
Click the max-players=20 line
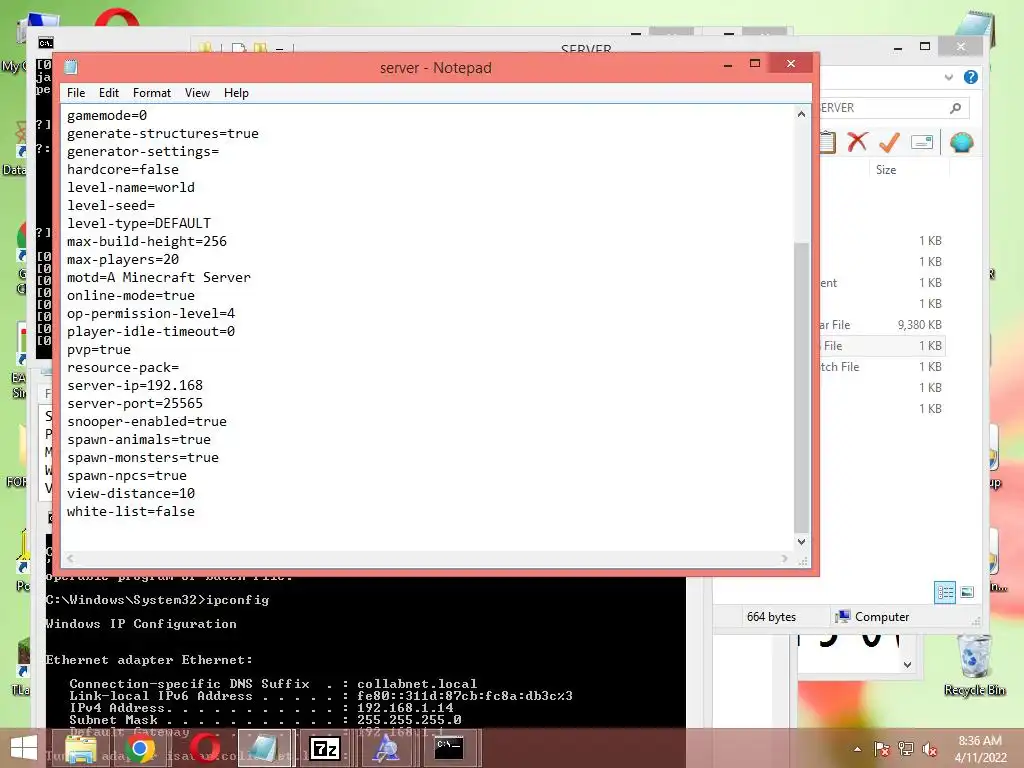tap(123, 259)
